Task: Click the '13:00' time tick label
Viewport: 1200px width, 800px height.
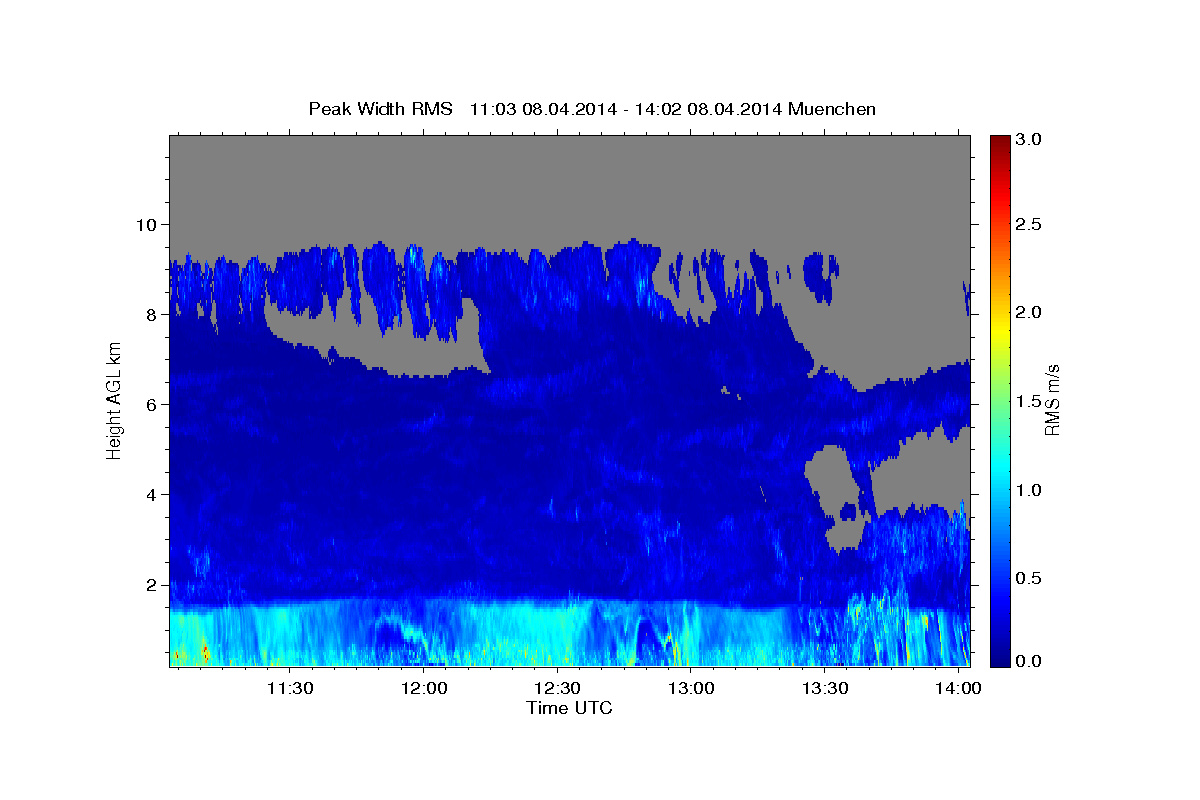Action: 691,690
